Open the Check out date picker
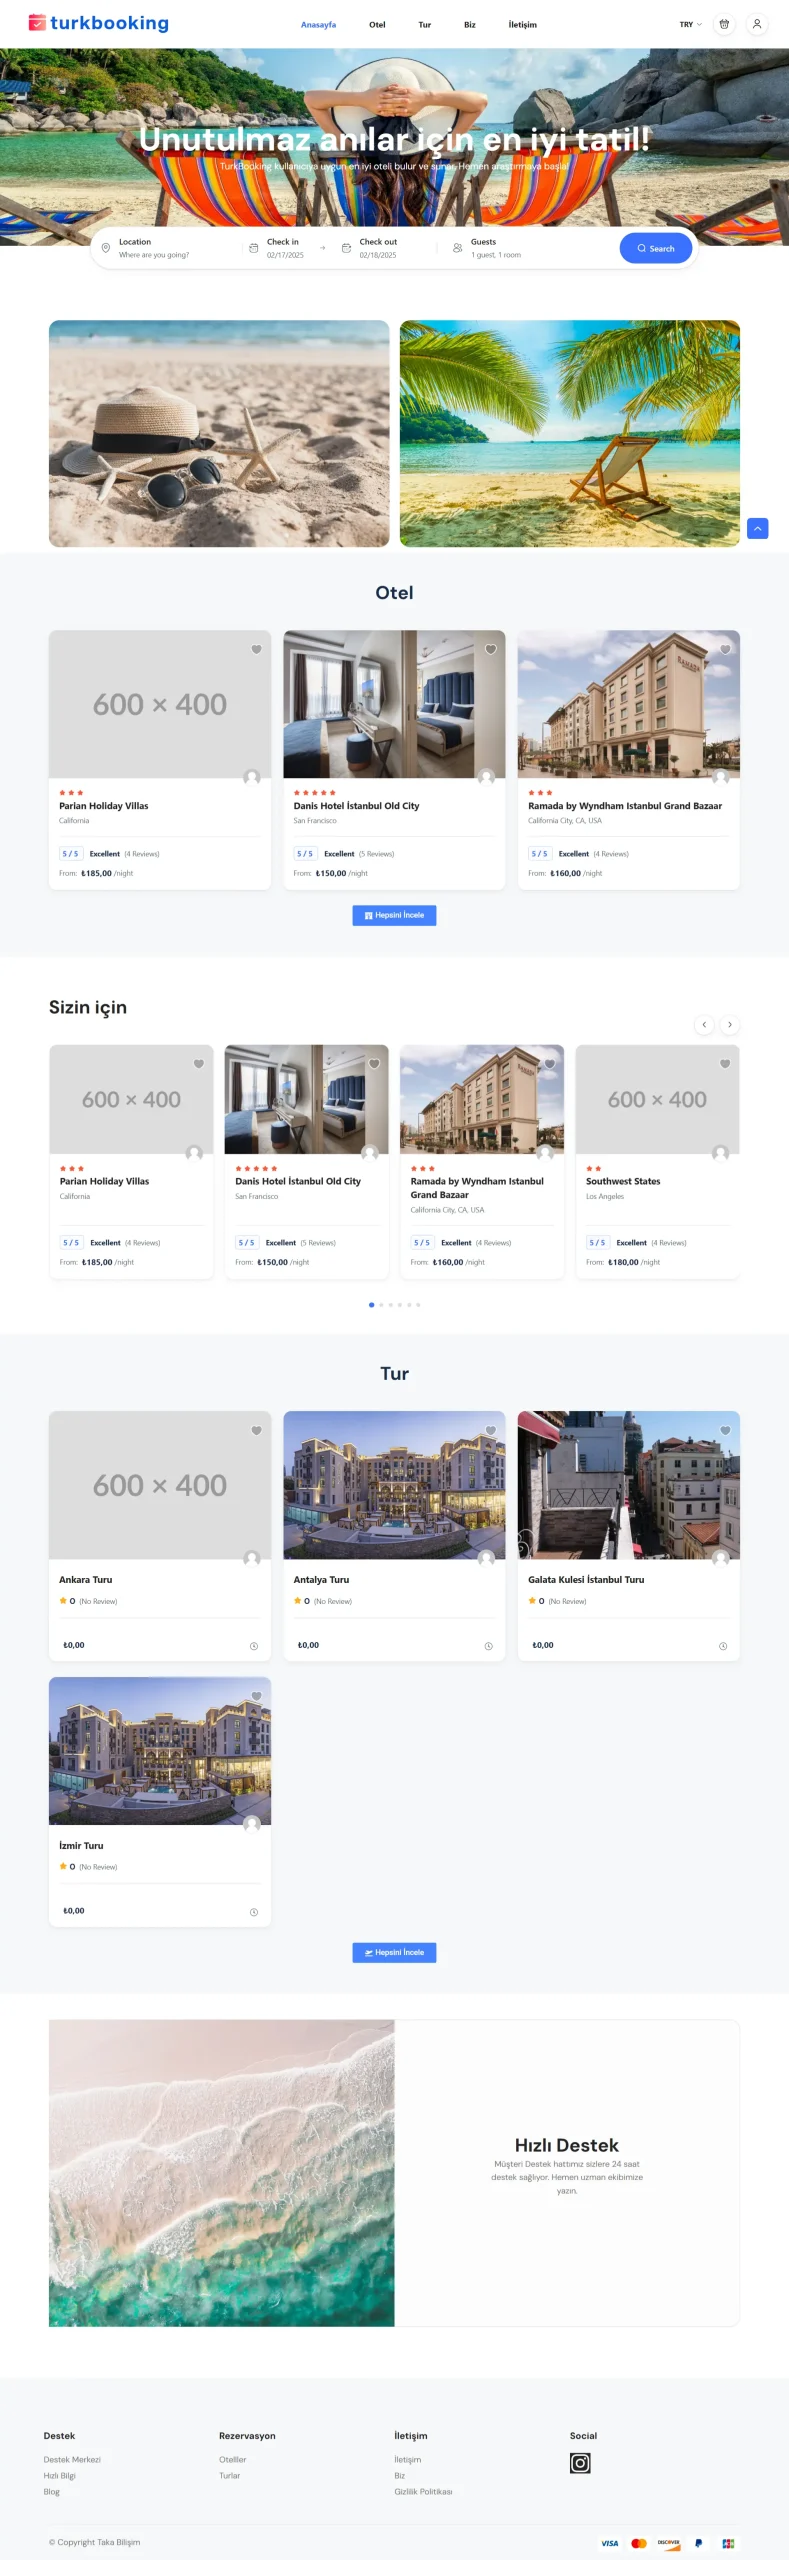This screenshot has height=2560, width=789. pyautogui.click(x=378, y=248)
